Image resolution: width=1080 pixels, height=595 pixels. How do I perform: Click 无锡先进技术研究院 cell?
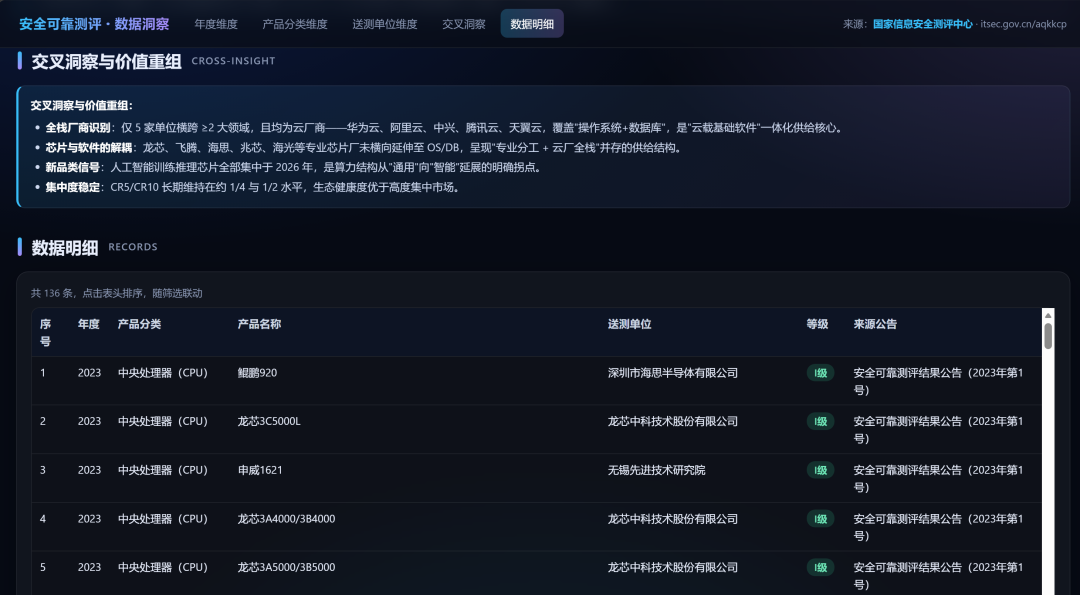coord(656,470)
